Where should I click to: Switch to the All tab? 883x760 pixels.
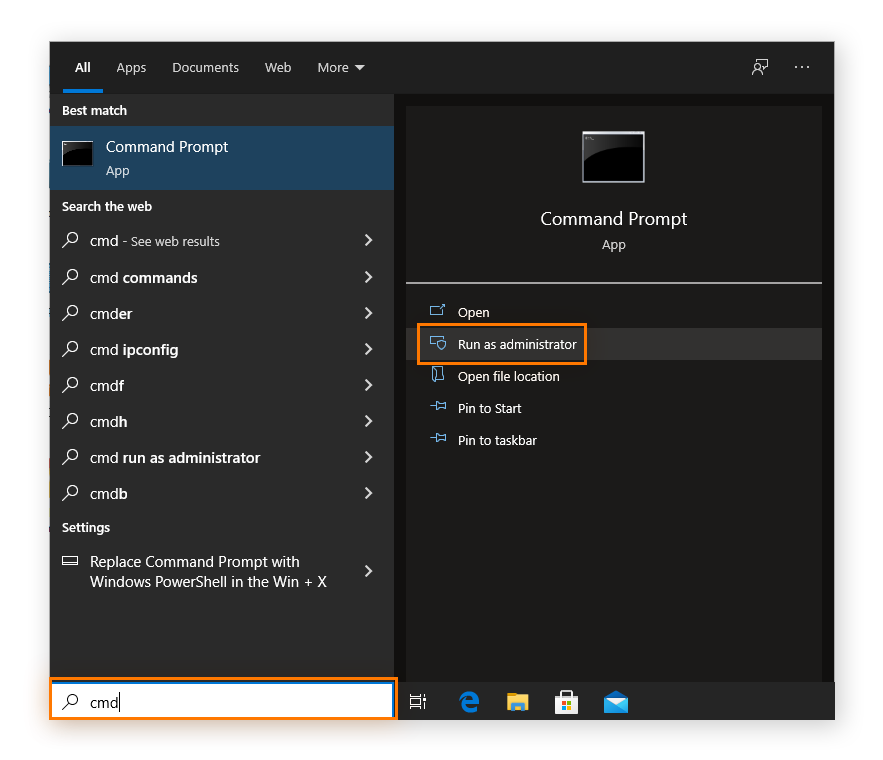coord(83,68)
